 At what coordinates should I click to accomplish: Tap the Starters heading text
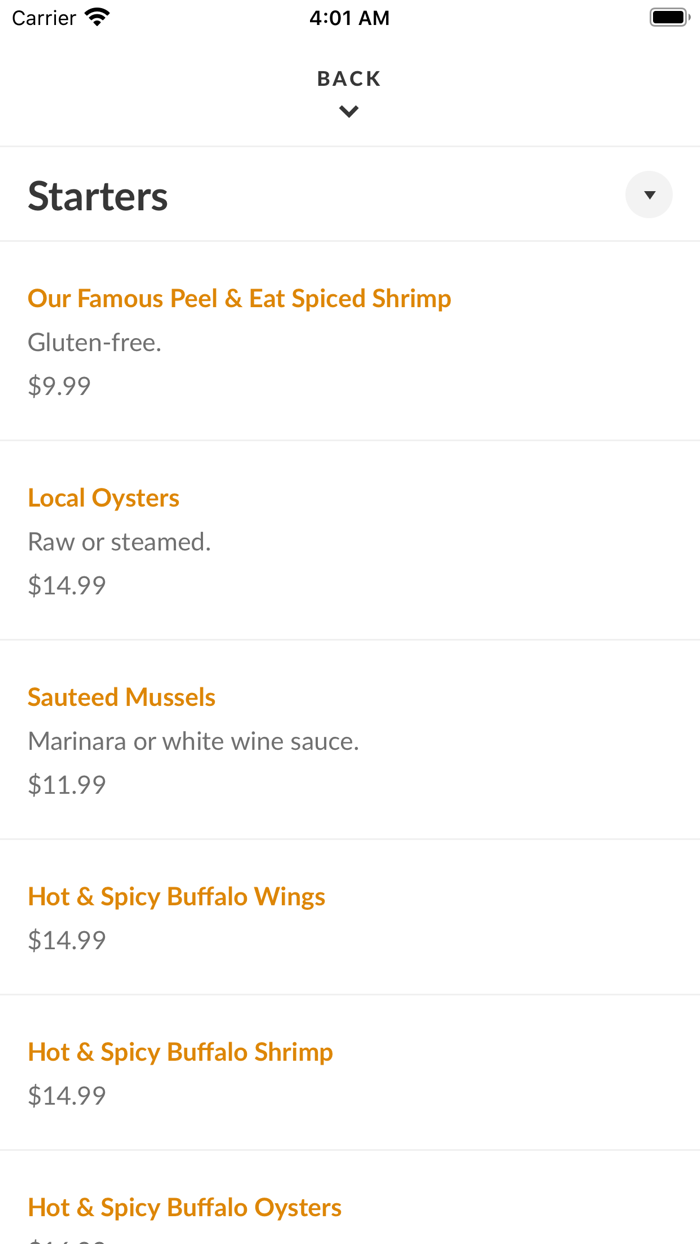pos(97,196)
